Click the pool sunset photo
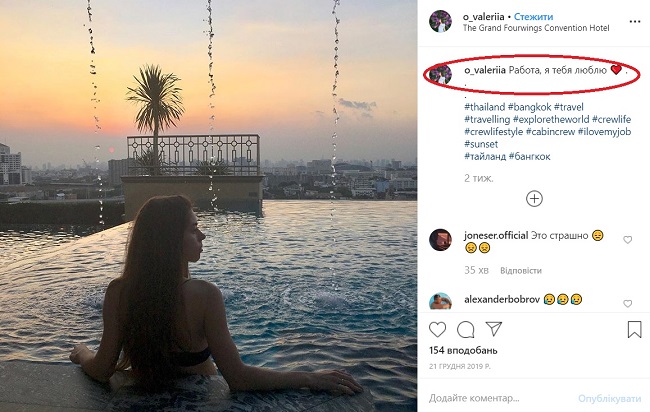 click(208, 206)
